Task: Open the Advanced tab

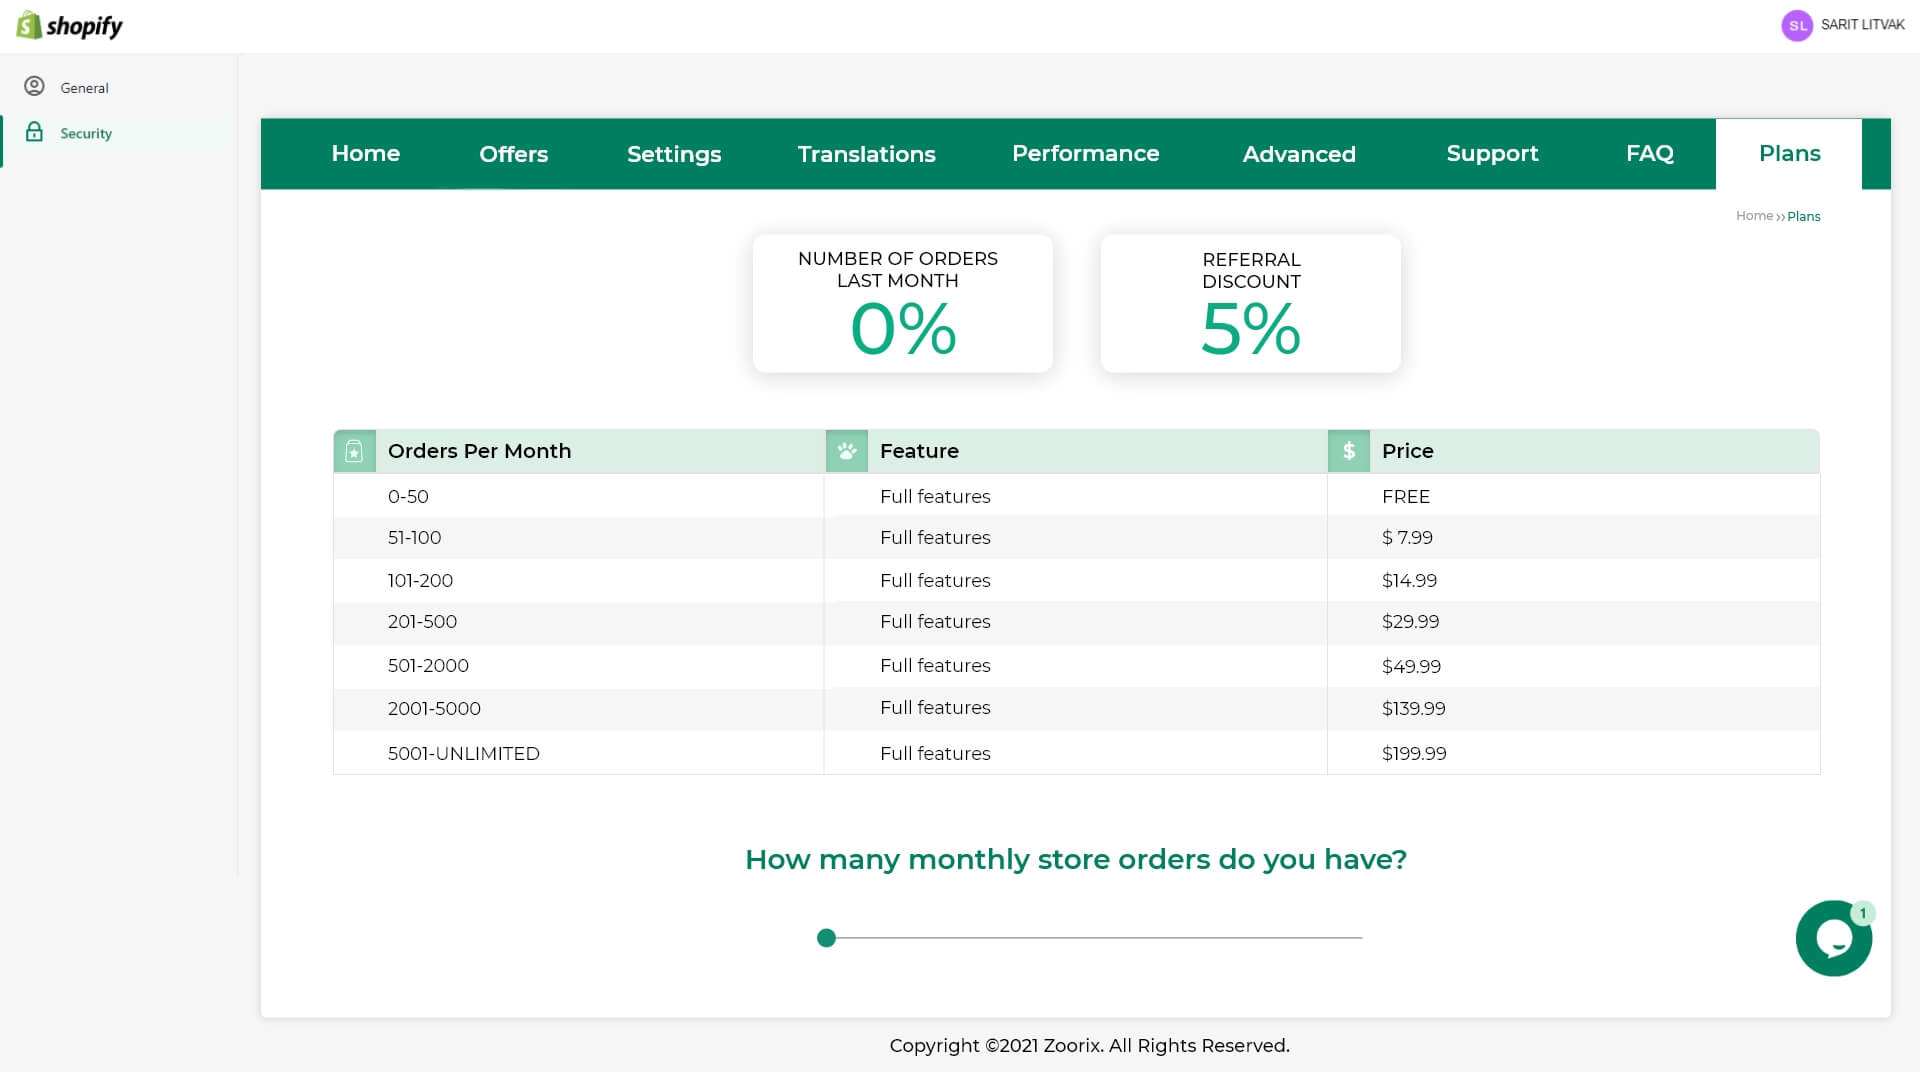Action: tap(1299, 154)
